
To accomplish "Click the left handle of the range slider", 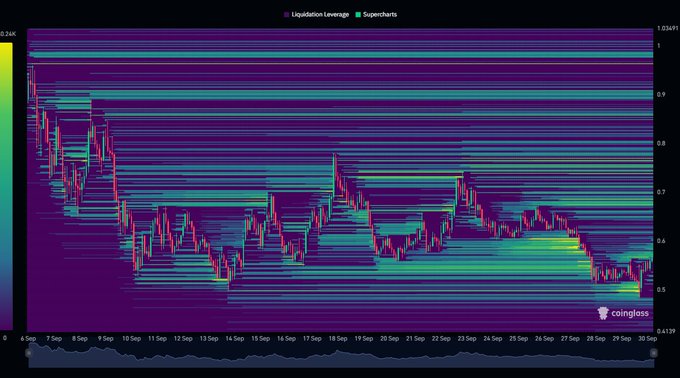I will pos(29,353).
